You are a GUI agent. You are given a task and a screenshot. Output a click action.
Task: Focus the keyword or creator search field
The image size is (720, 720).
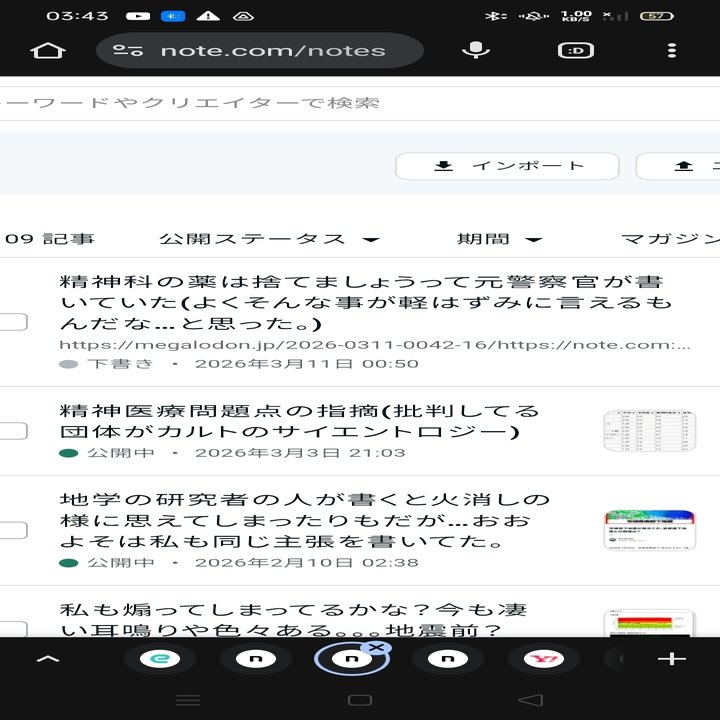pos(360,103)
